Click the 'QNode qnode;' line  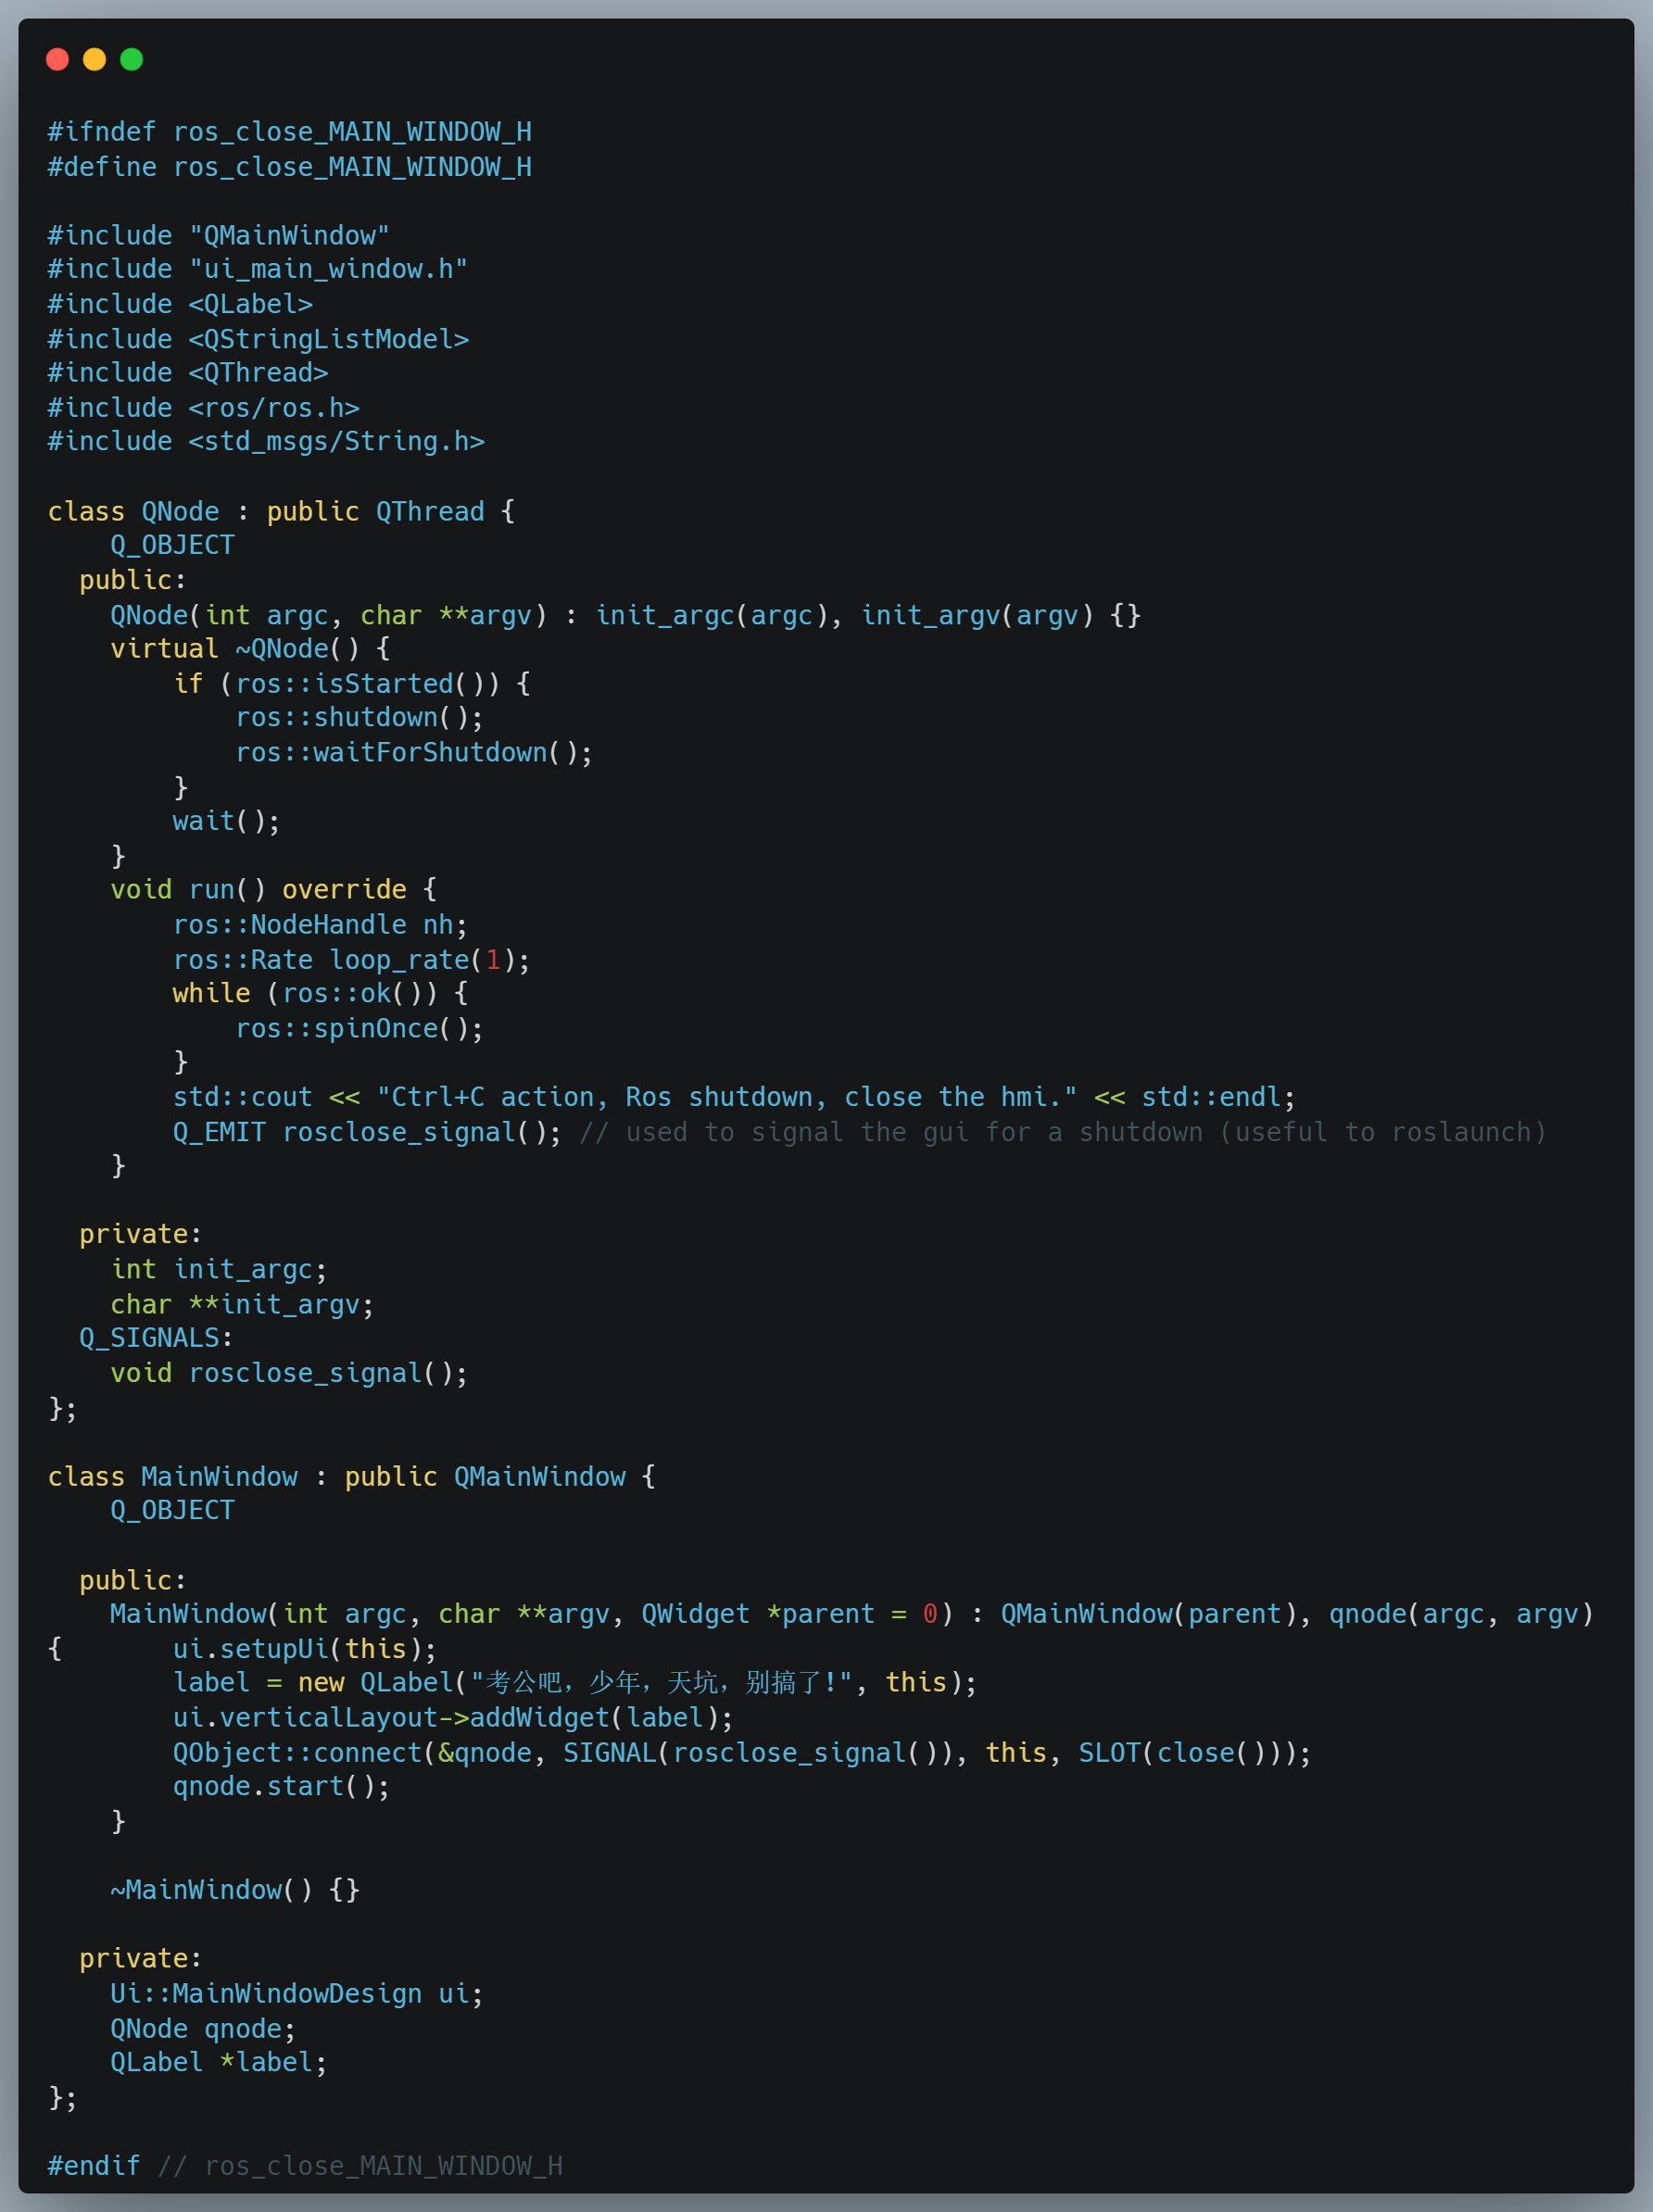pyautogui.click(x=204, y=2030)
